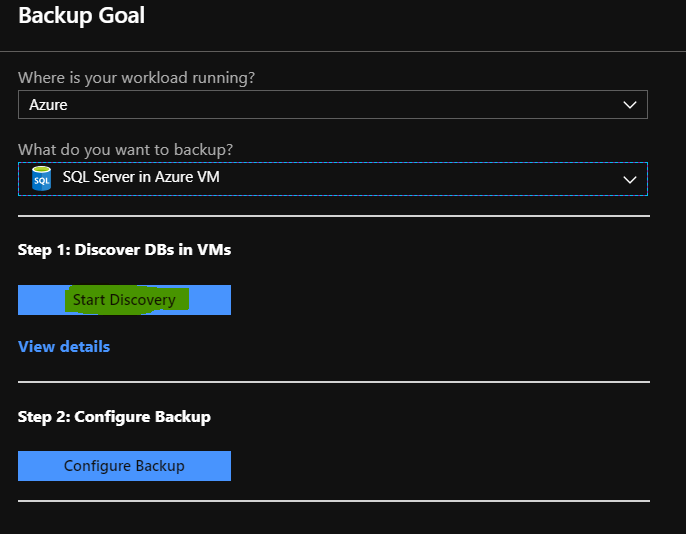Screen dimensions: 686x534
Task: Click the Start Discovery button
Action: [x=124, y=300]
